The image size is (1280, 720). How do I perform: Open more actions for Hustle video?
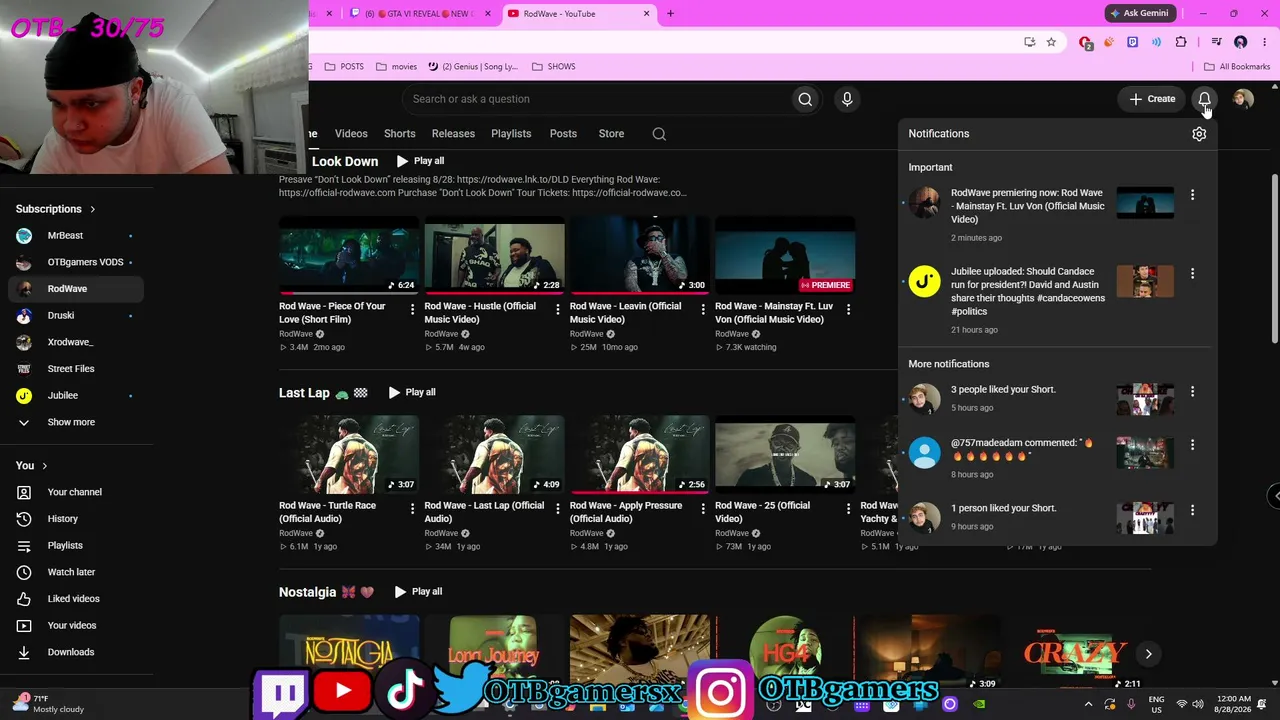(557, 310)
